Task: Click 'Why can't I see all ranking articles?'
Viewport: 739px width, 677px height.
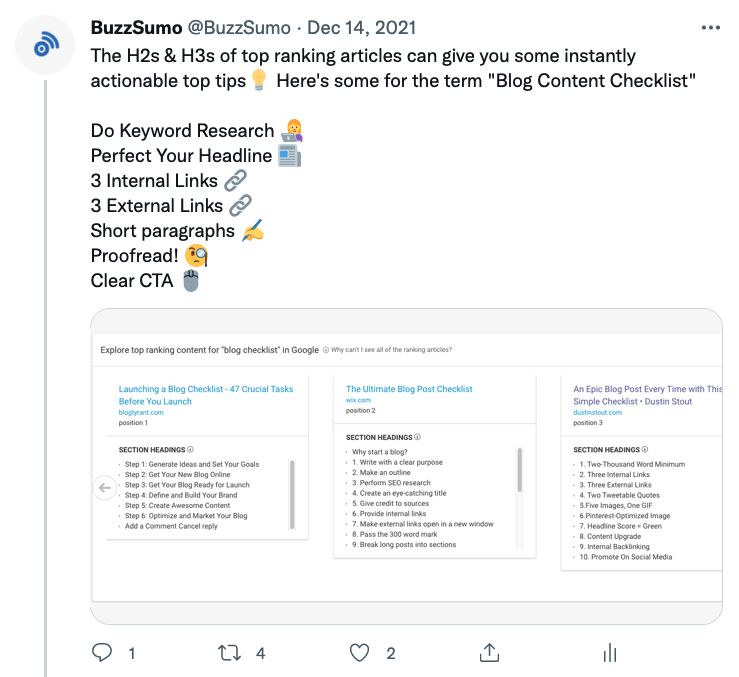Action: [x=391, y=350]
